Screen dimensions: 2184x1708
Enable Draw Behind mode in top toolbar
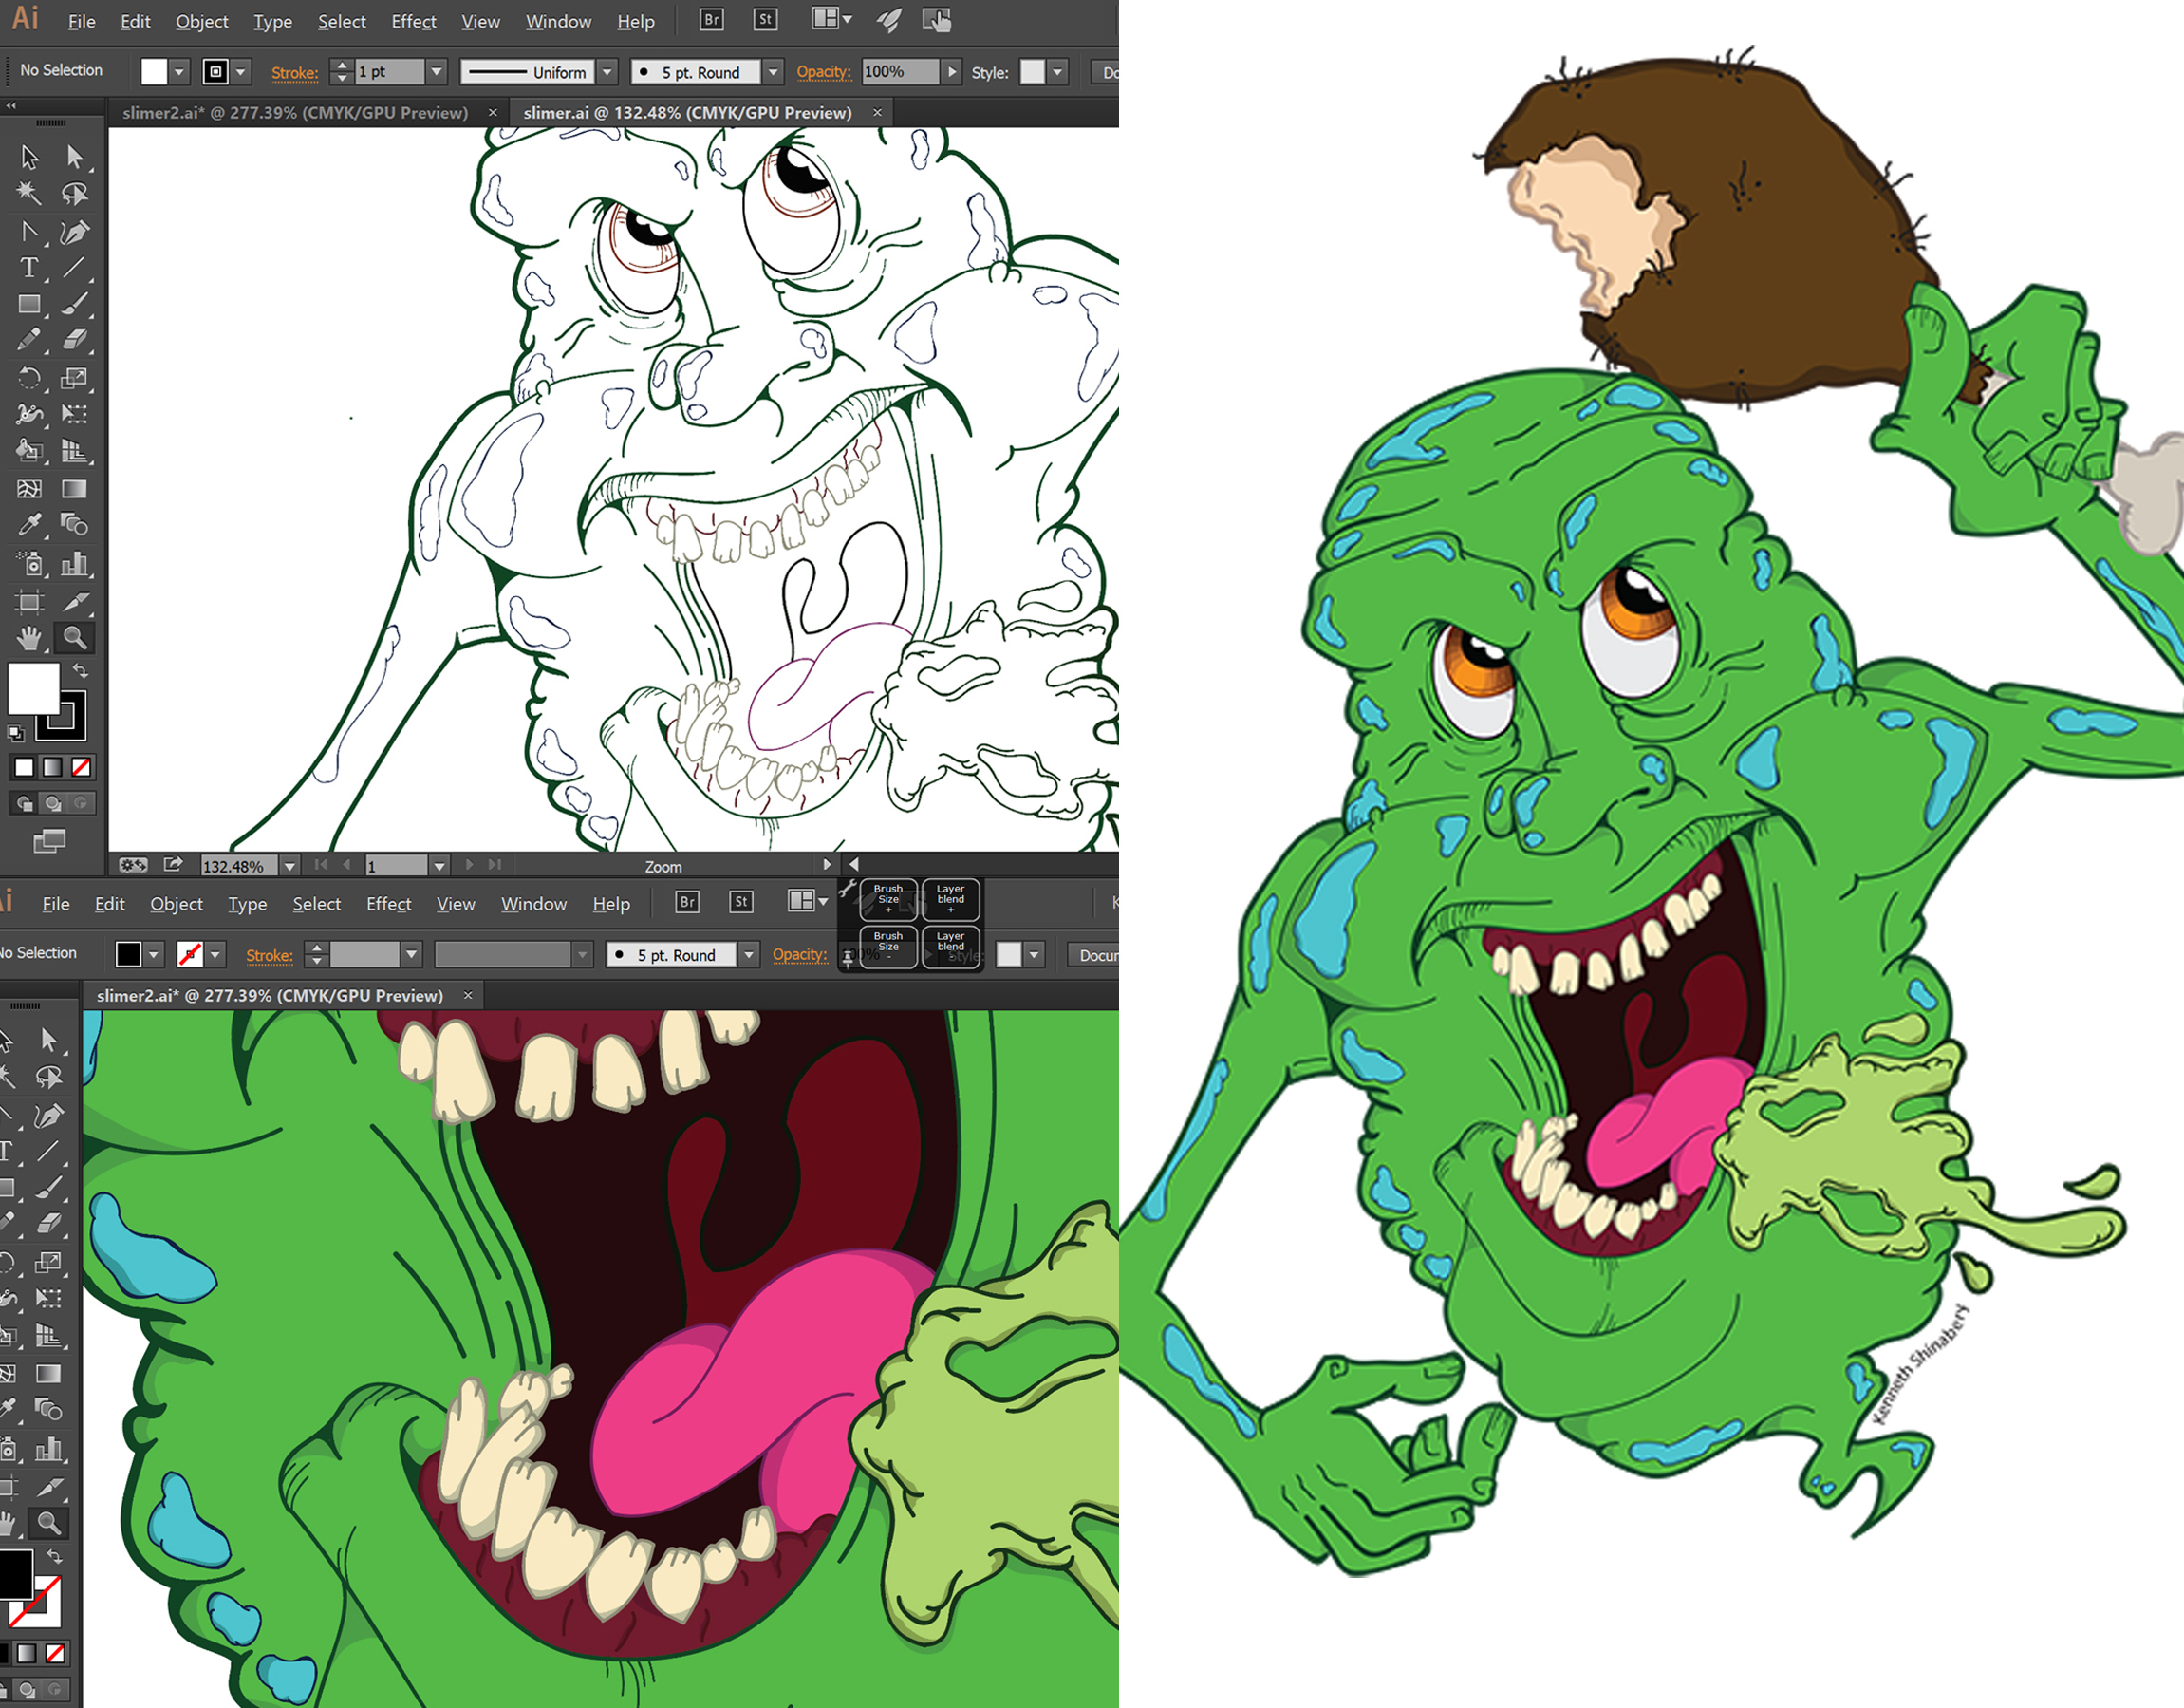(x=53, y=803)
